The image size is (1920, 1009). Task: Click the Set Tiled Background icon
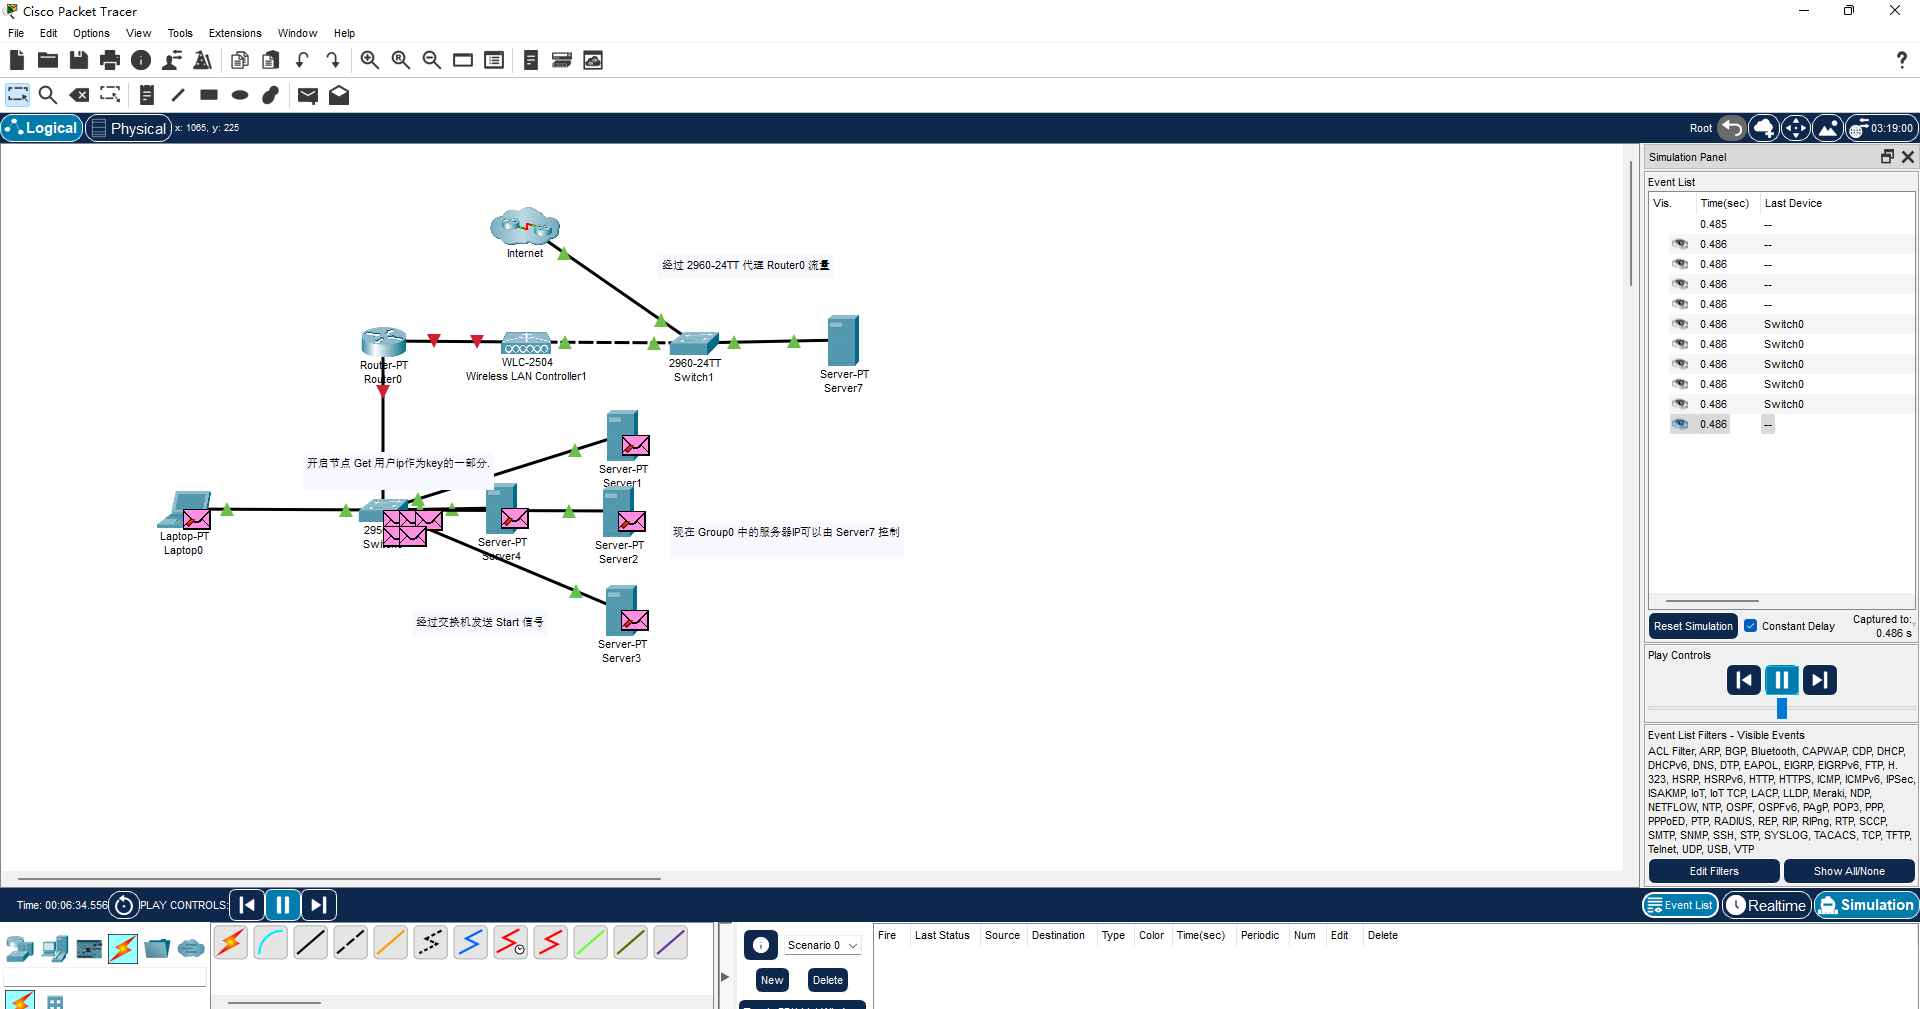[x=1828, y=128]
